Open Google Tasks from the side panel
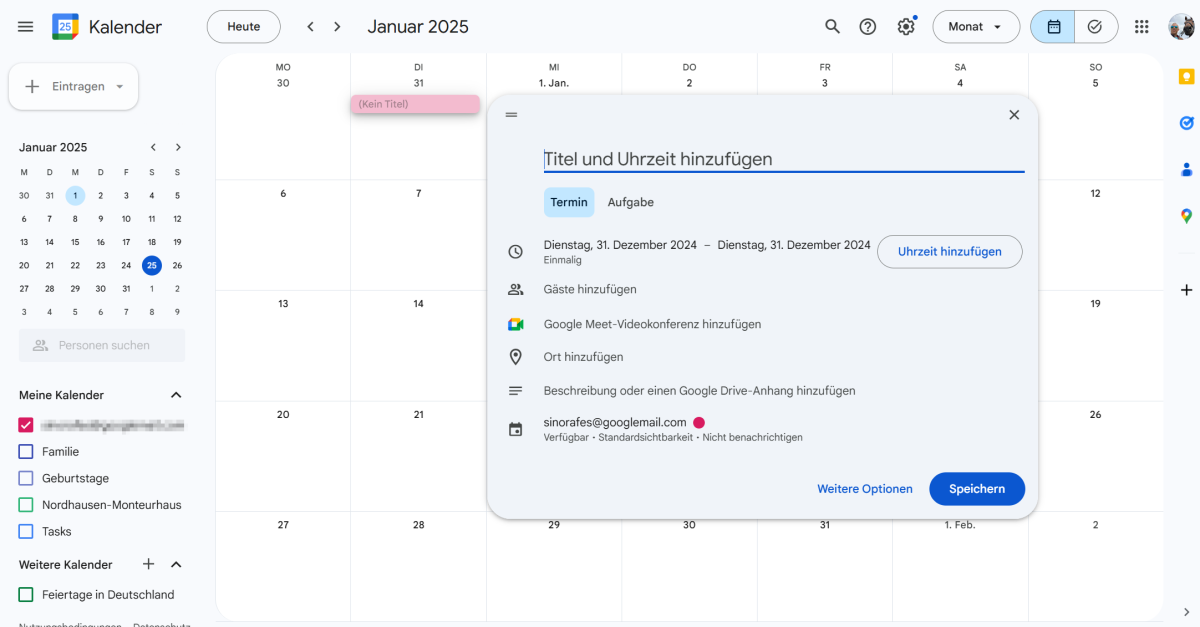 (1185, 122)
